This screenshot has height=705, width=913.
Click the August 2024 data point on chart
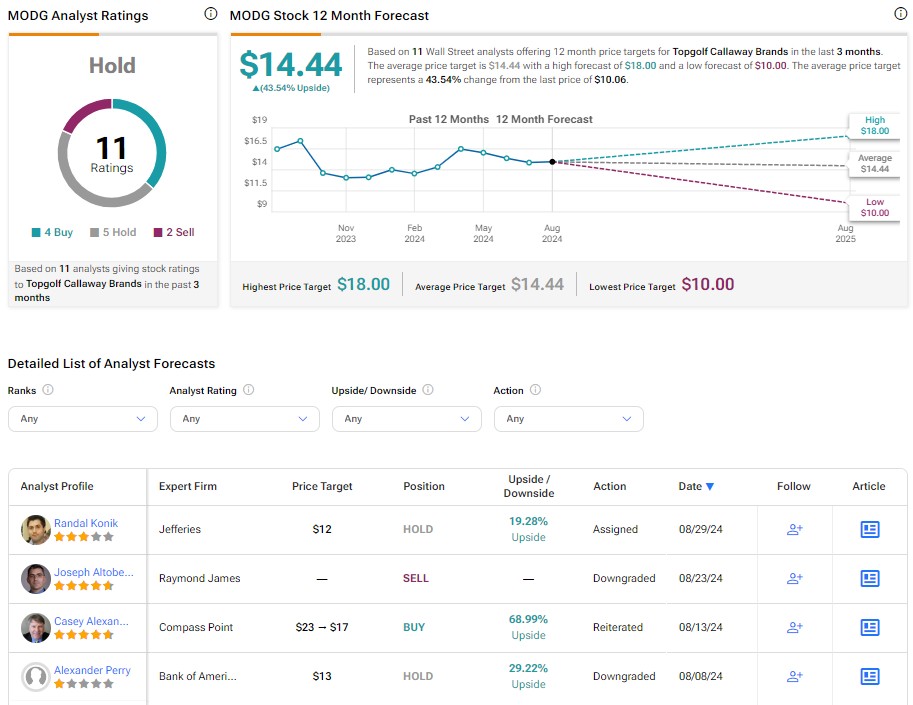pyautogui.click(x=552, y=161)
